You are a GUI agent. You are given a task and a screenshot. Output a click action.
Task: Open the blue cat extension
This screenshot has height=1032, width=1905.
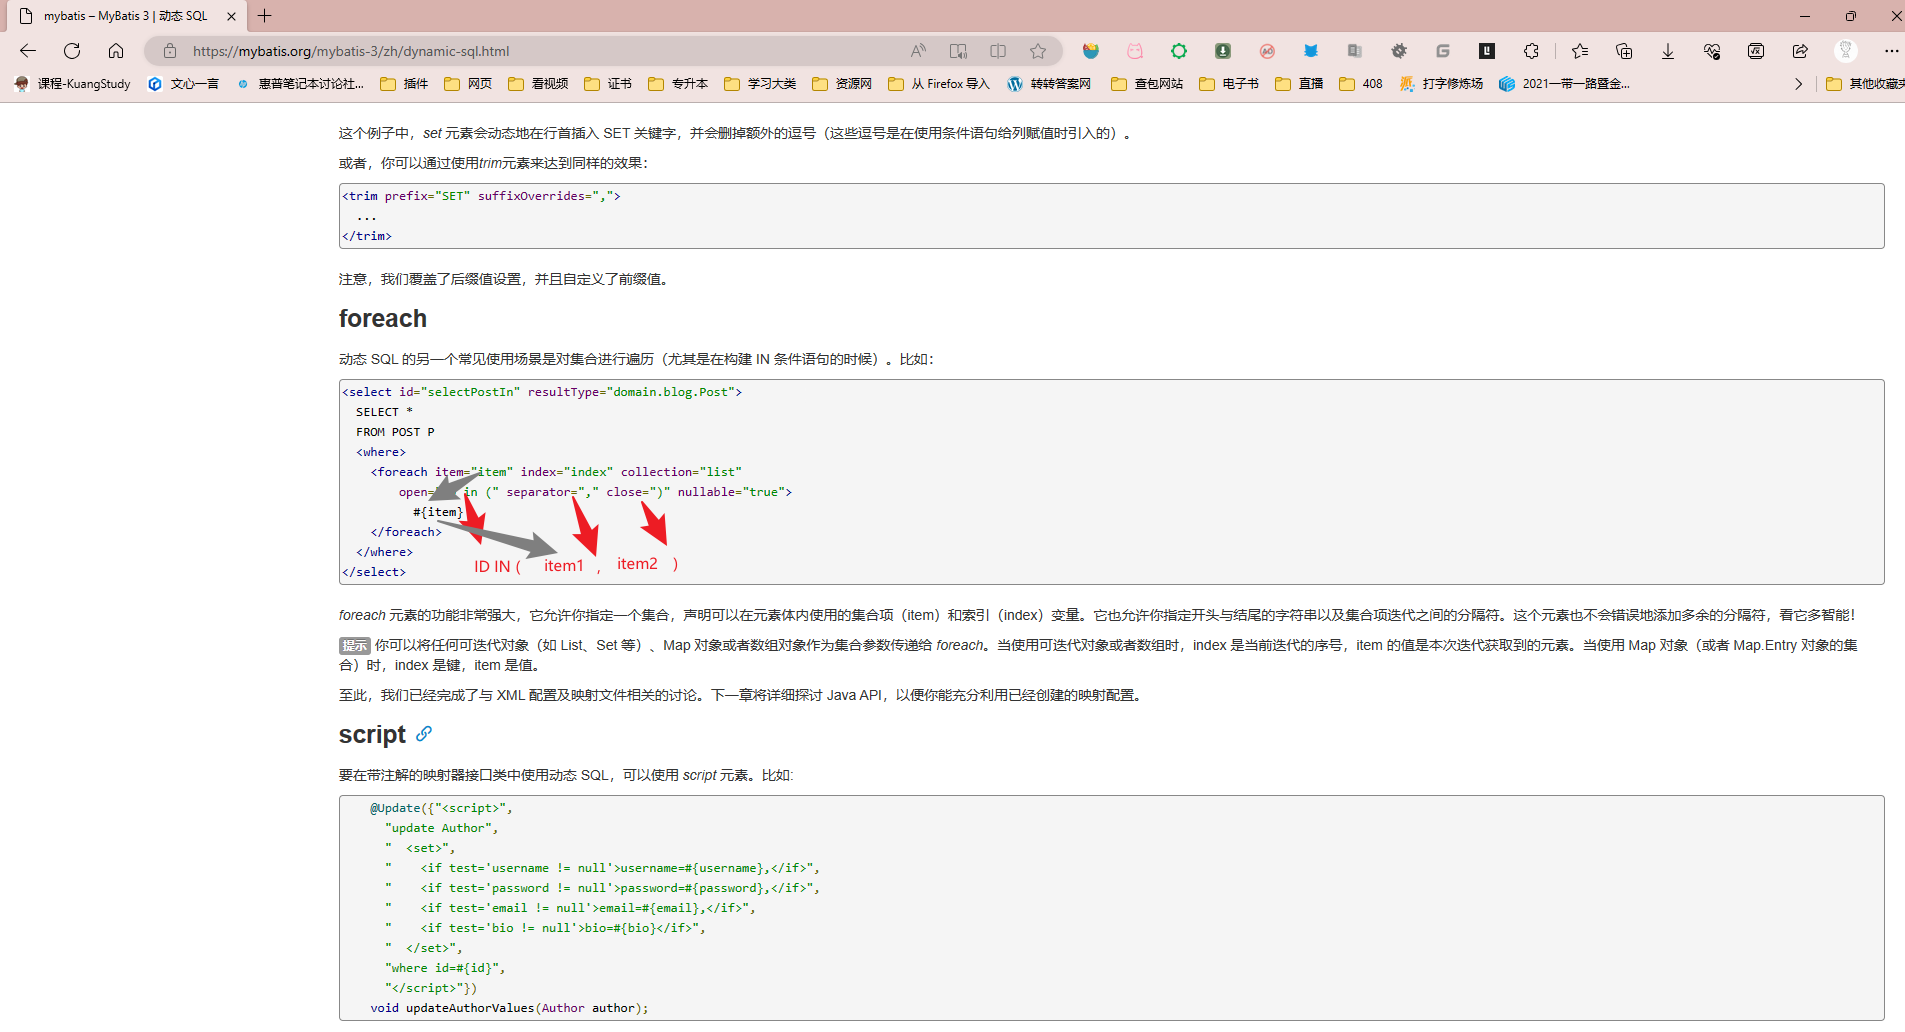tap(1311, 51)
